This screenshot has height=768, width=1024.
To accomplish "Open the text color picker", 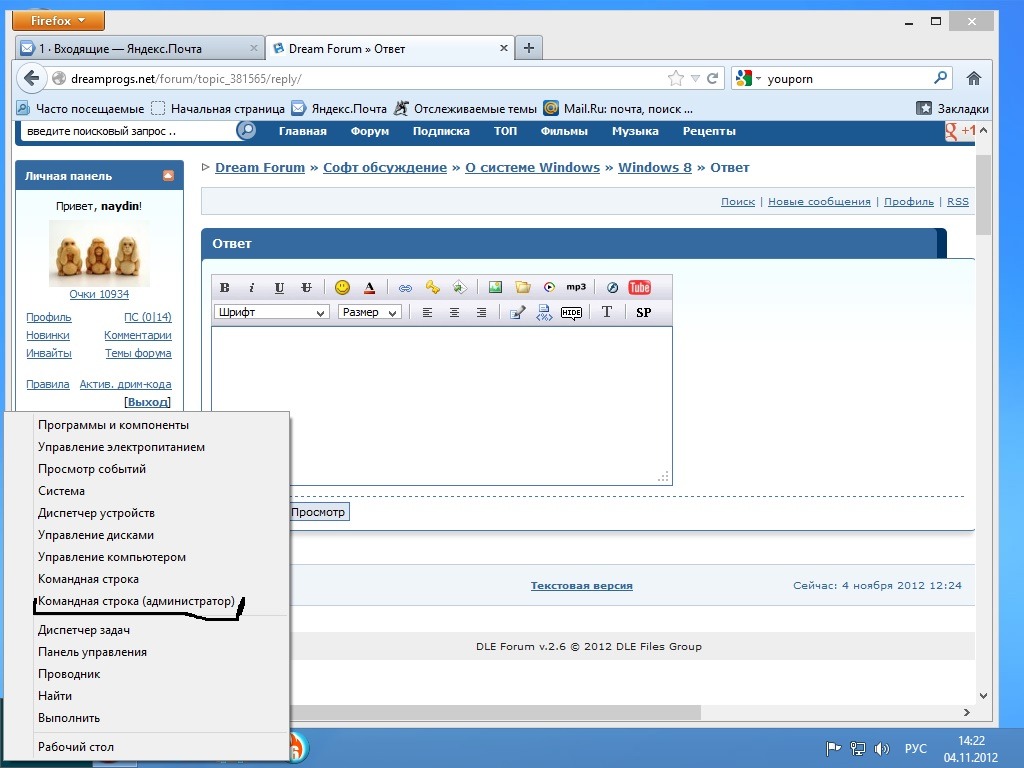I will pos(369,288).
